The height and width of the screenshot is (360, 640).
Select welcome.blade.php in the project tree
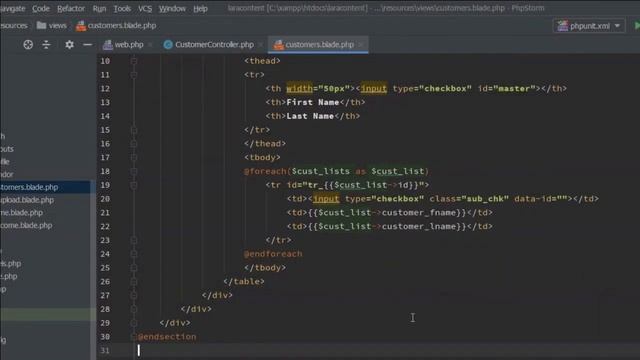coord(26,225)
